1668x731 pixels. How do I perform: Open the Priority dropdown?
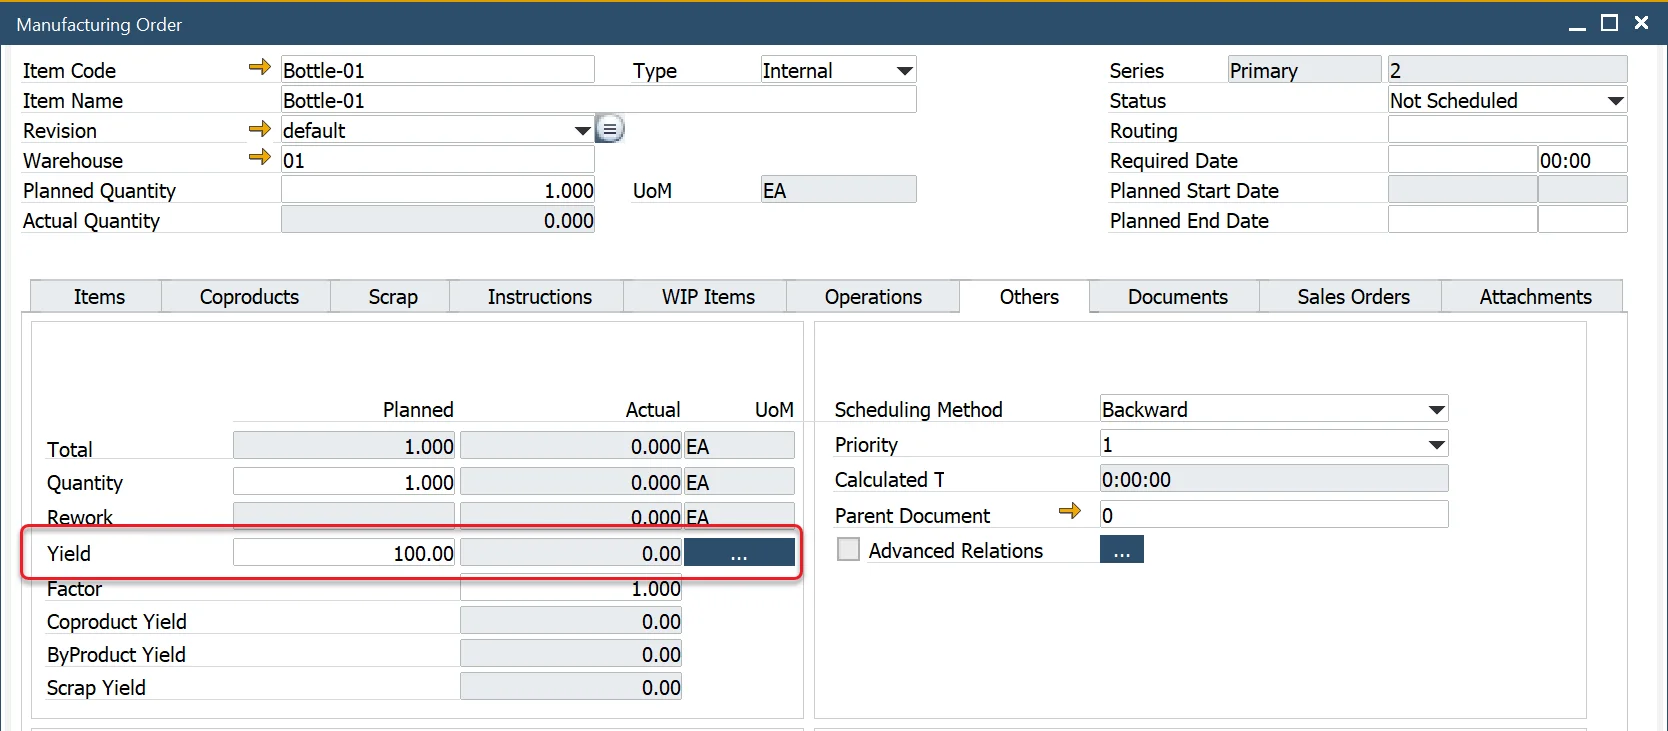(x=1436, y=445)
